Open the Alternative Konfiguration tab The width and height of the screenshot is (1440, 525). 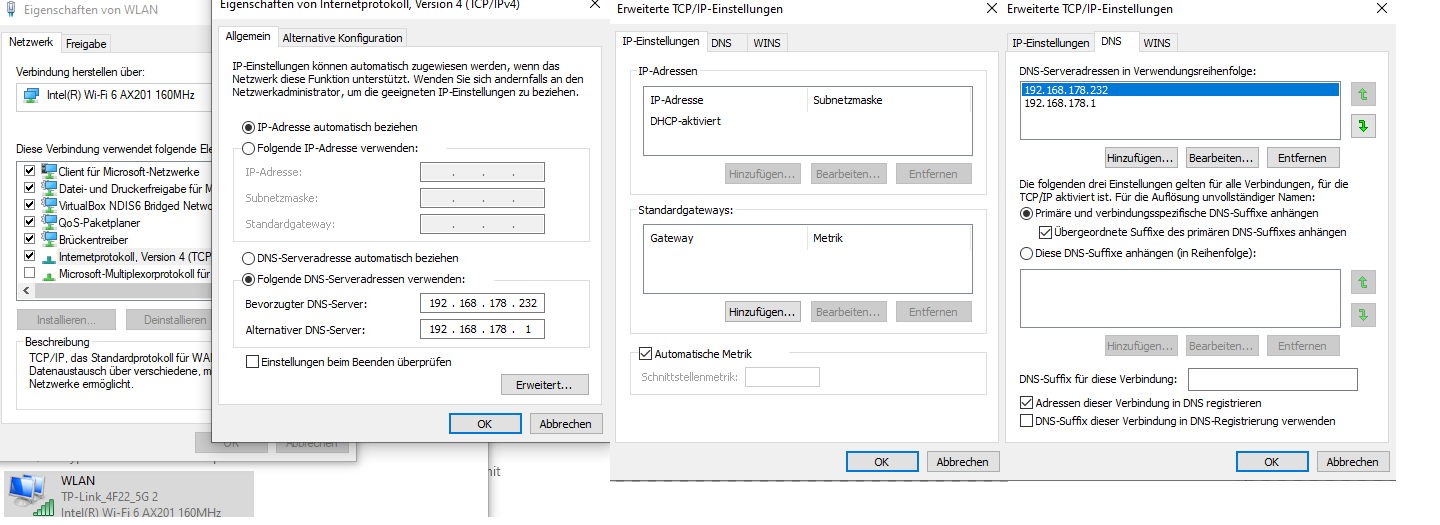[342, 38]
